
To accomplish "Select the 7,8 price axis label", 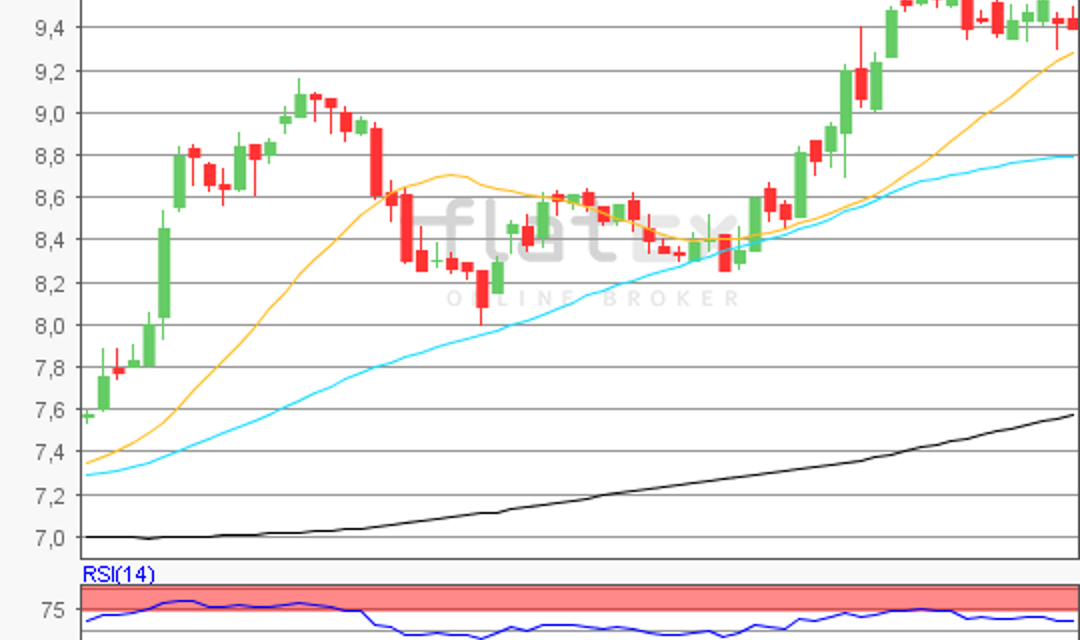I will tap(50, 369).
